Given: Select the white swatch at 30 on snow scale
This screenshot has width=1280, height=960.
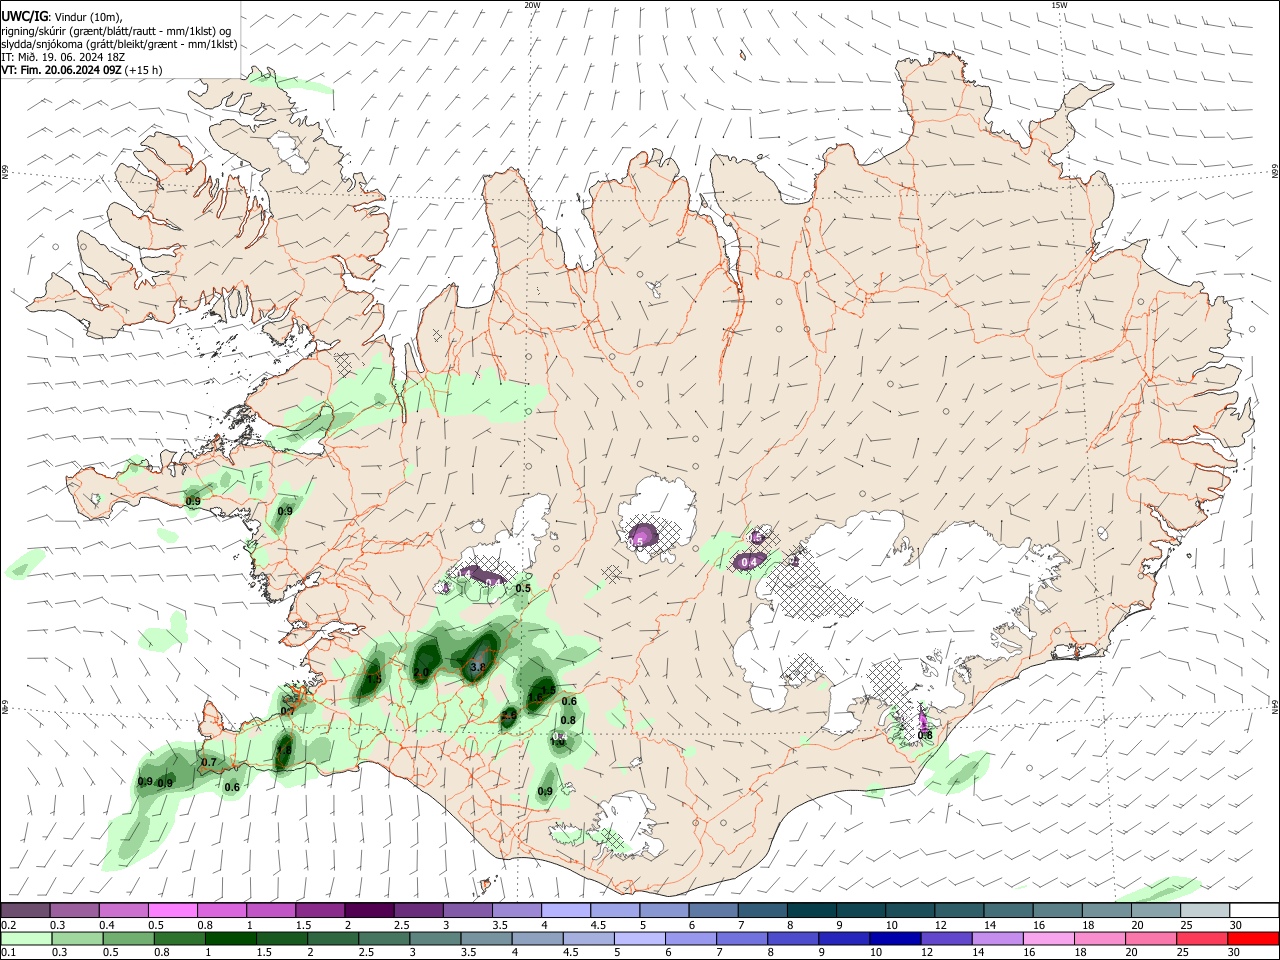Looking at the screenshot, I should (1254, 910).
